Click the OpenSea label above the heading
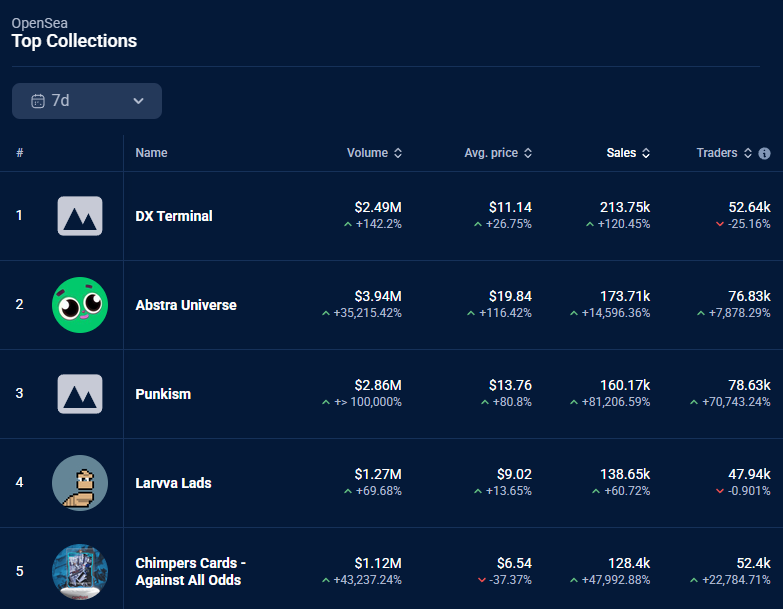783x609 pixels. [39, 23]
